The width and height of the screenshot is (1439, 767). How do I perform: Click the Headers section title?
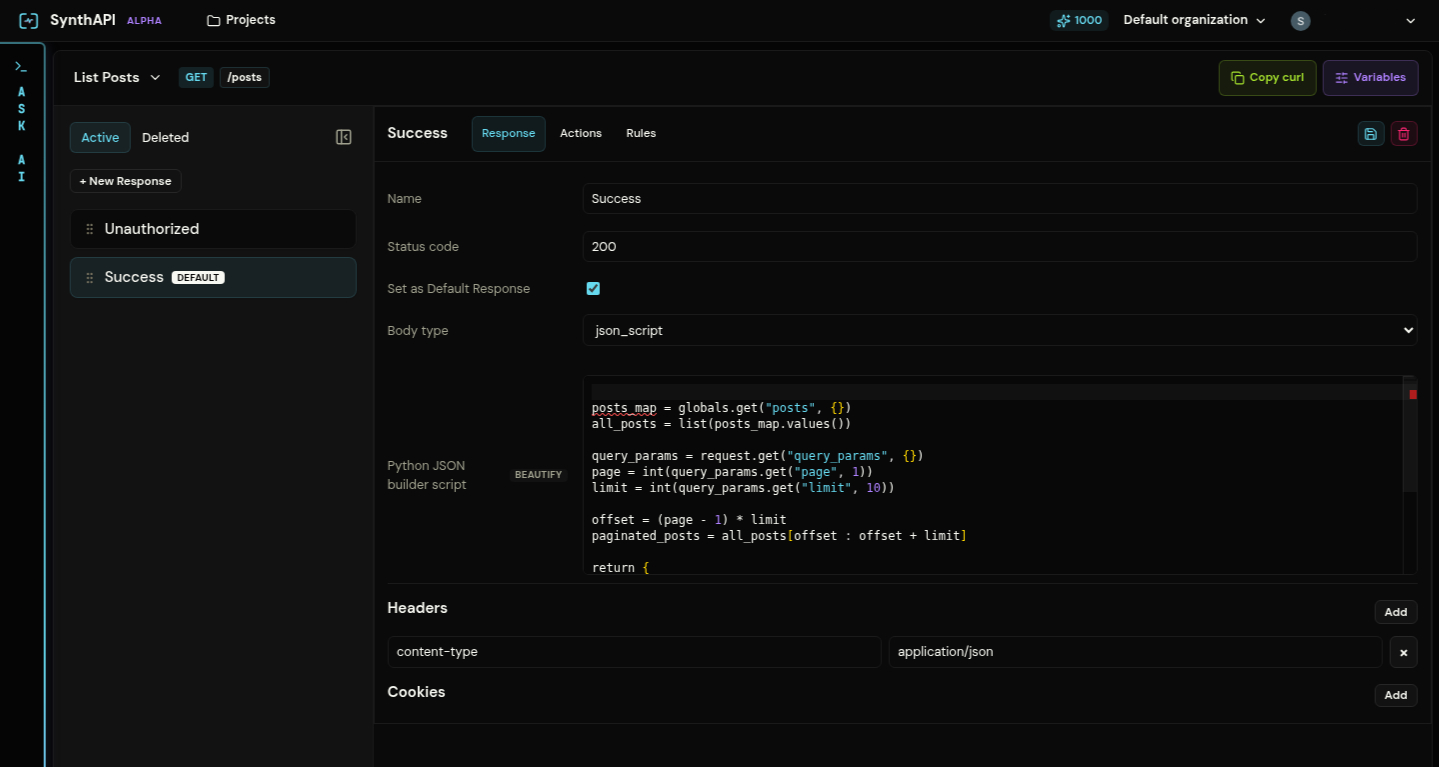click(x=417, y=608)
